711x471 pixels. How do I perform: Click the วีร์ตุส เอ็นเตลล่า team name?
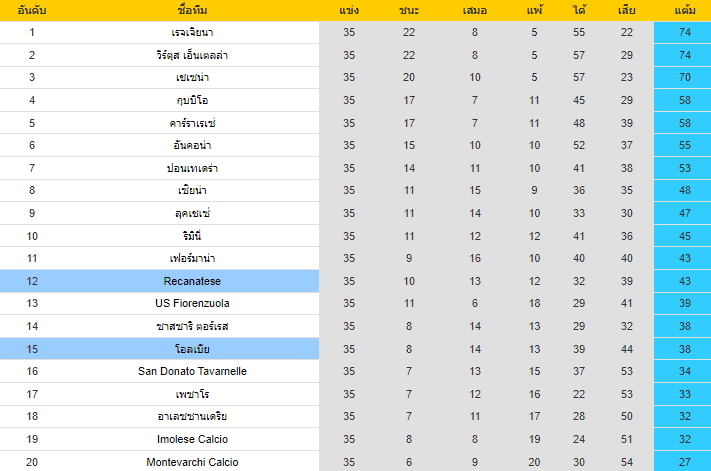[x=191, y=55]
